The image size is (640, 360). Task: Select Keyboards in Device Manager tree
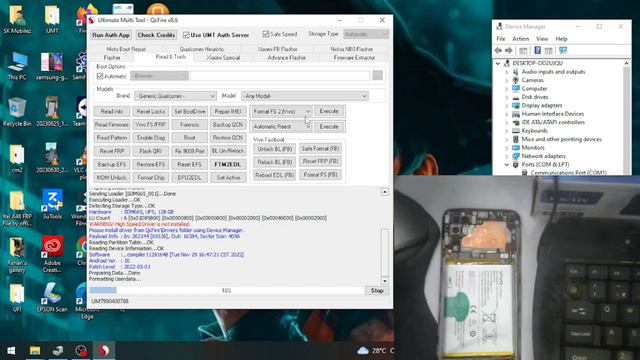click(x=534, y=131)
